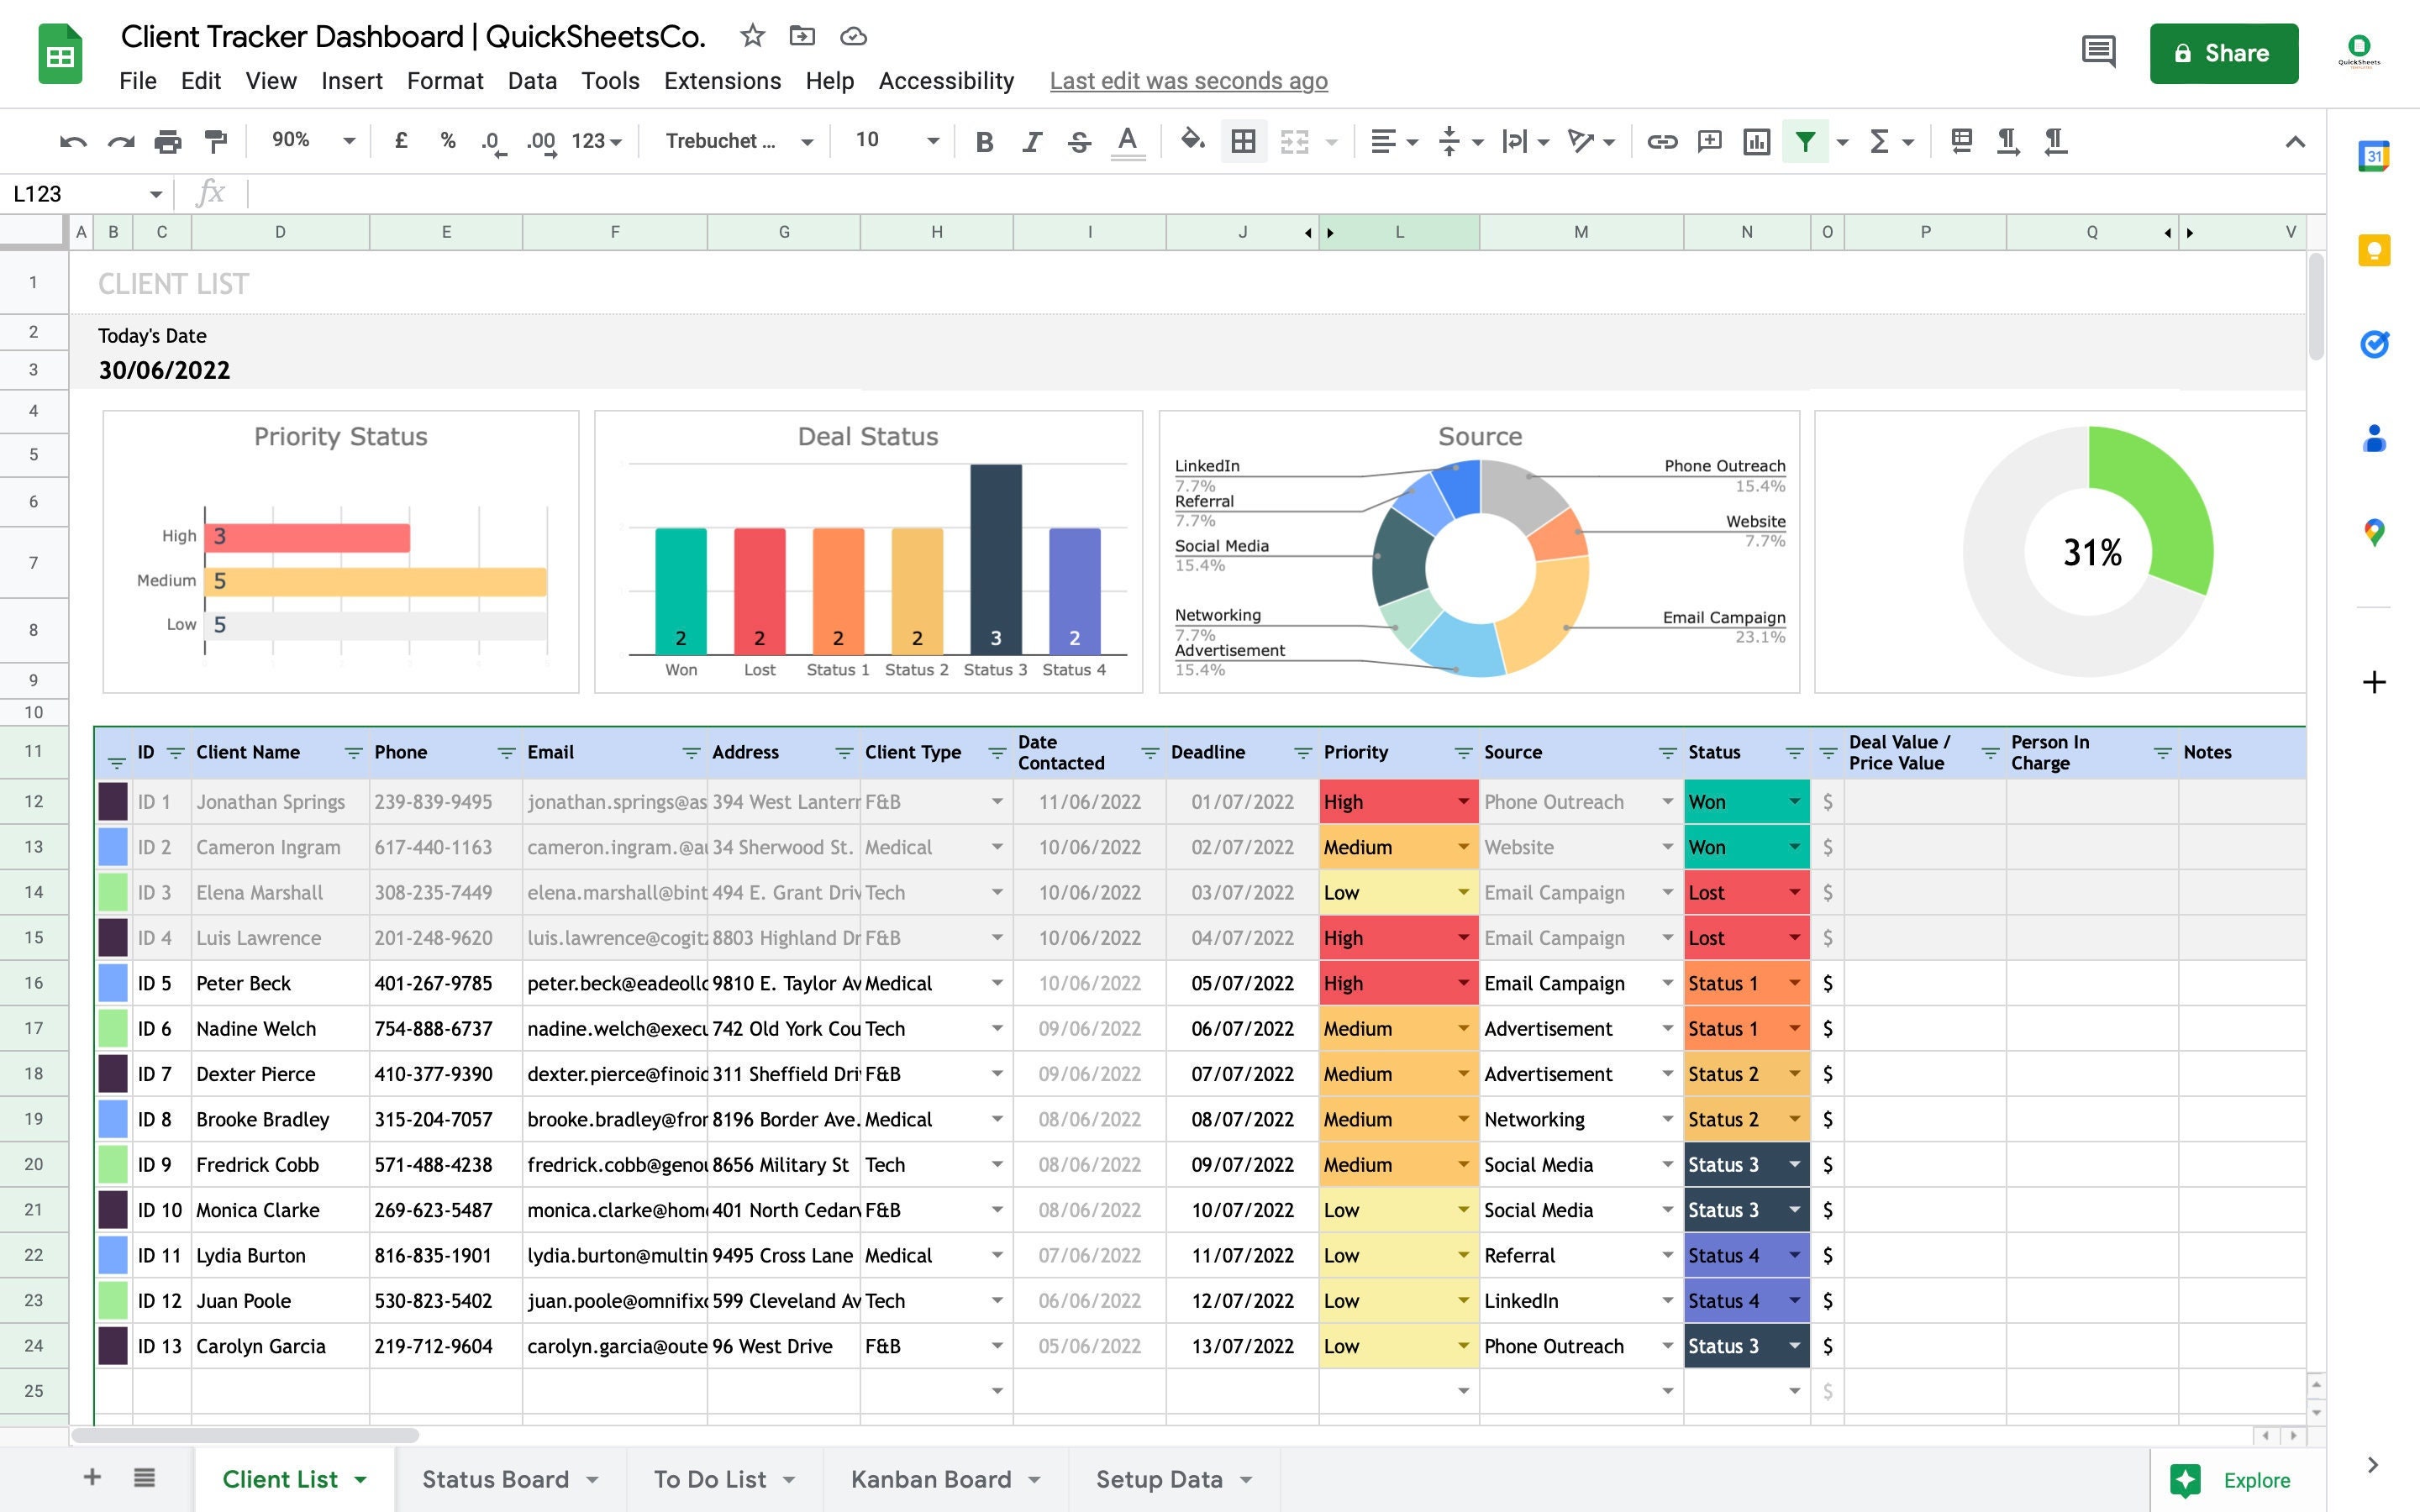Collapse the toolbar with up chevron
This screenshot has width=2420, height=1512.
2295,142
